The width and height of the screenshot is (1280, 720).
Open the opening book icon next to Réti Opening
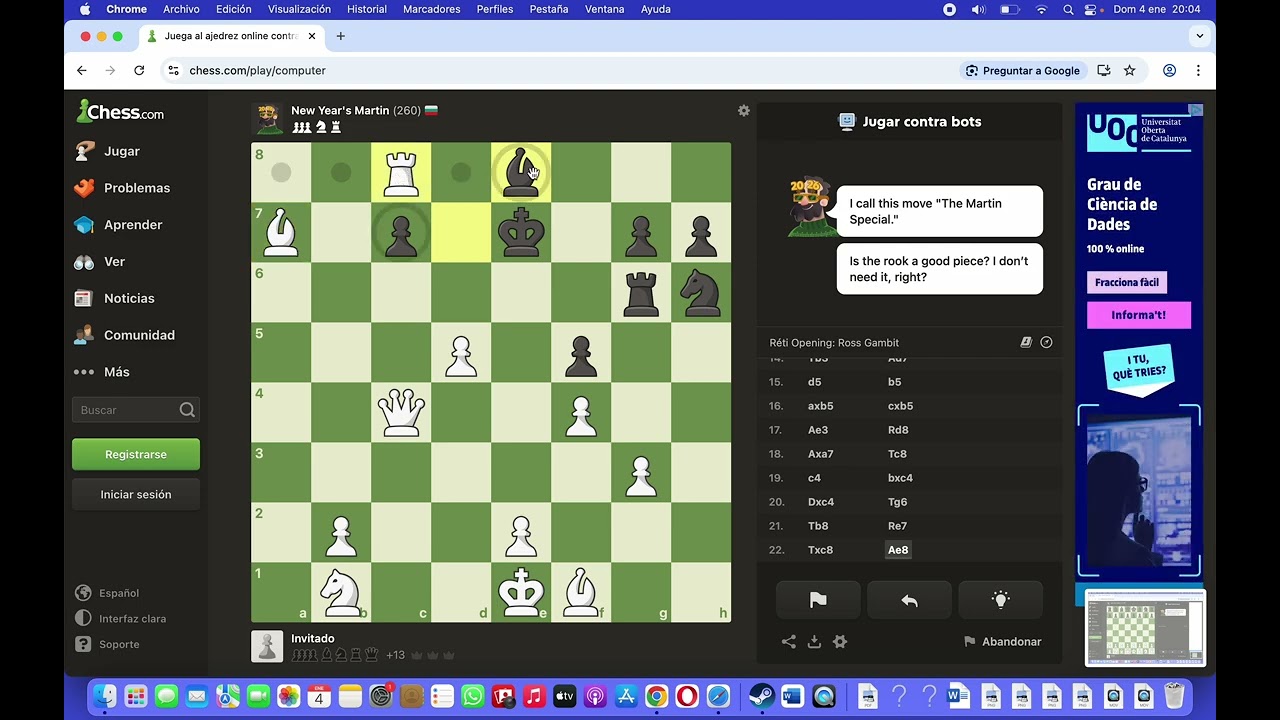(x=1026, y=342)
